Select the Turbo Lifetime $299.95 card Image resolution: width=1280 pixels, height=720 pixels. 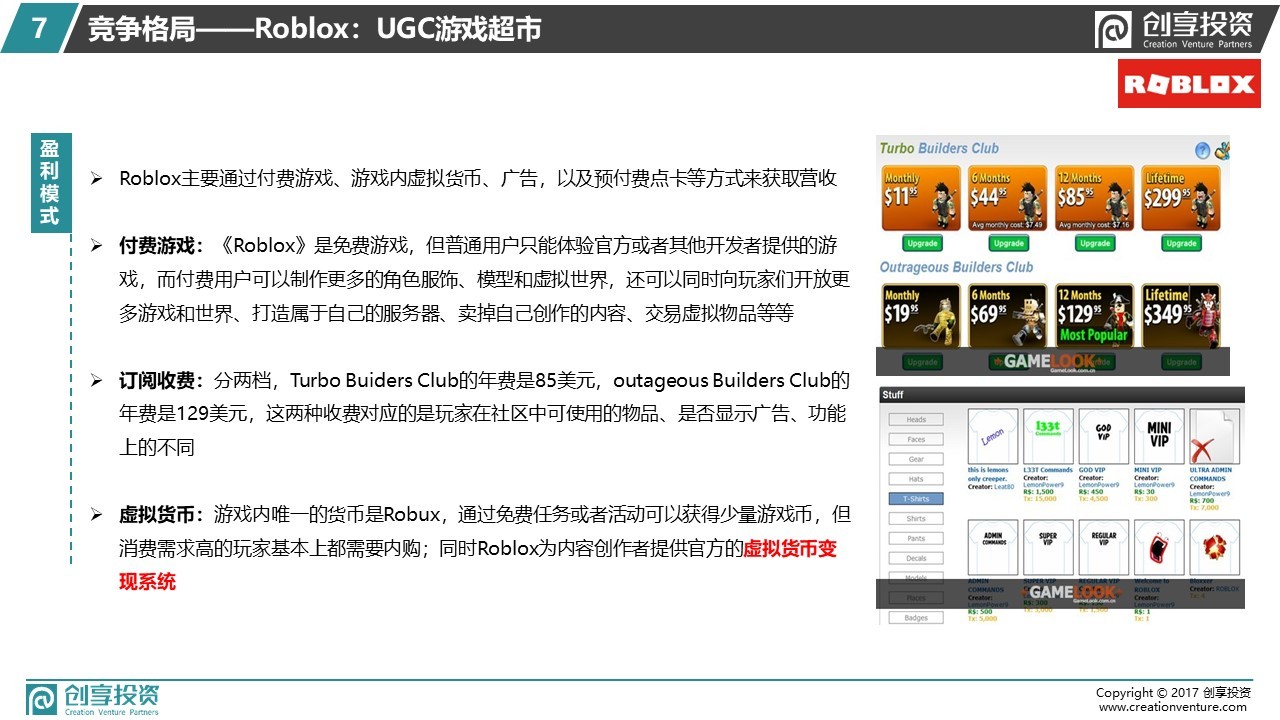pyautogui.click(x=1181, y=199)
